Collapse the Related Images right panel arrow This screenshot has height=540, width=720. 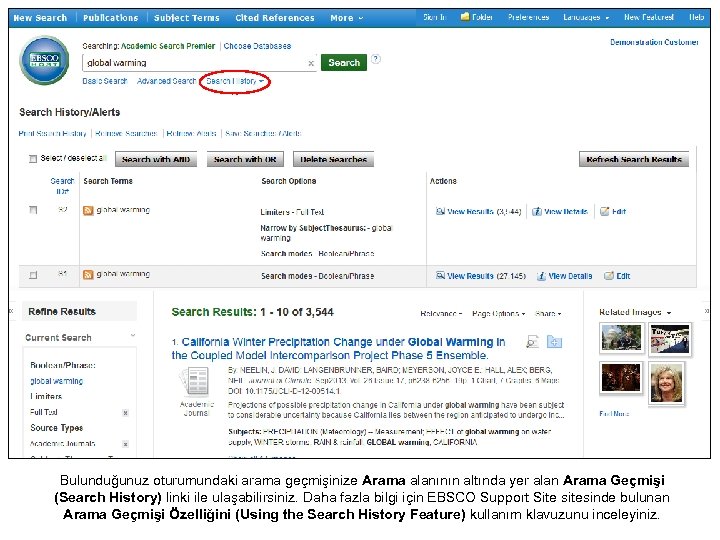(x=707, y=311)
